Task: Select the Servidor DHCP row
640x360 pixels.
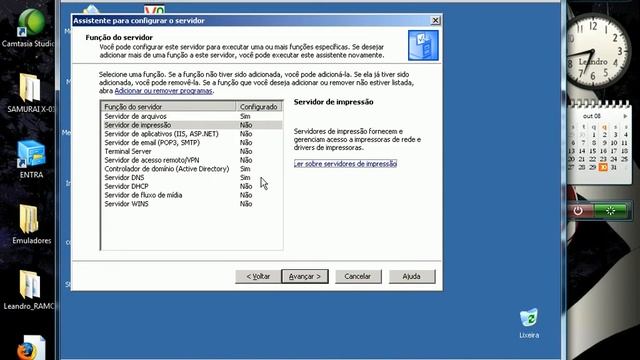Action: coord(191,186)
